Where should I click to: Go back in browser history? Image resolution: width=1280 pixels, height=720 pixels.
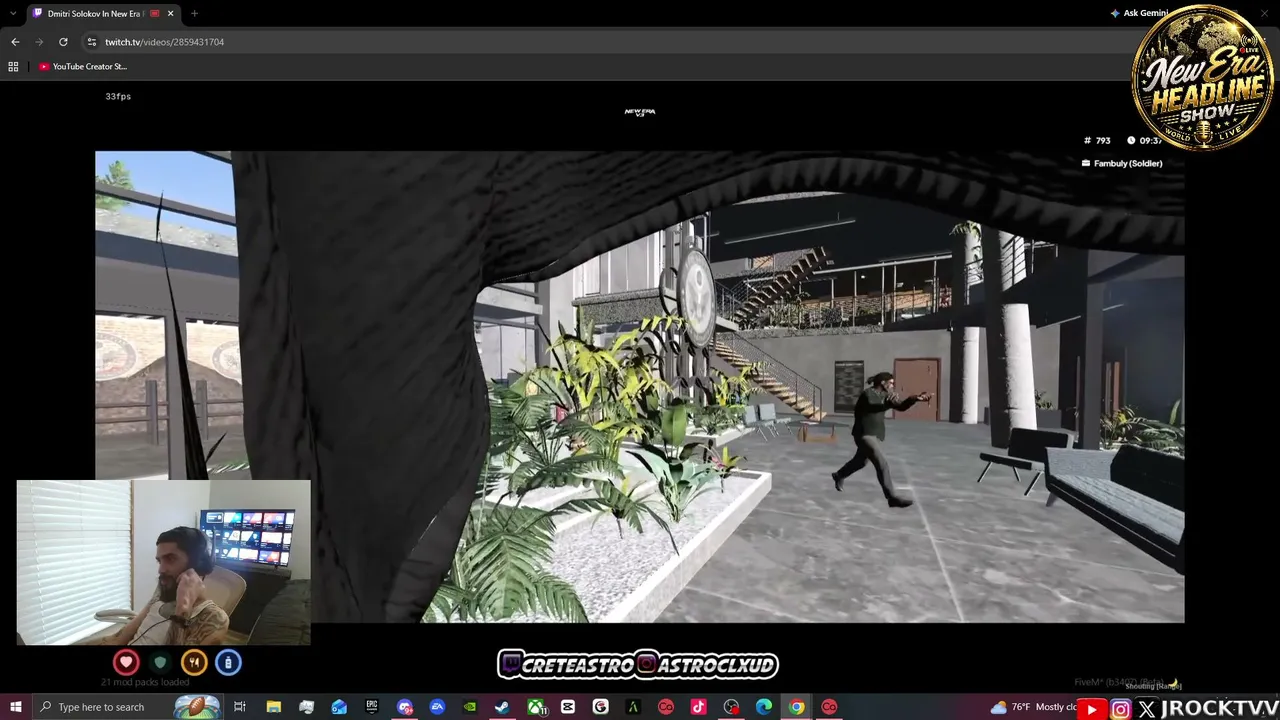15,42
